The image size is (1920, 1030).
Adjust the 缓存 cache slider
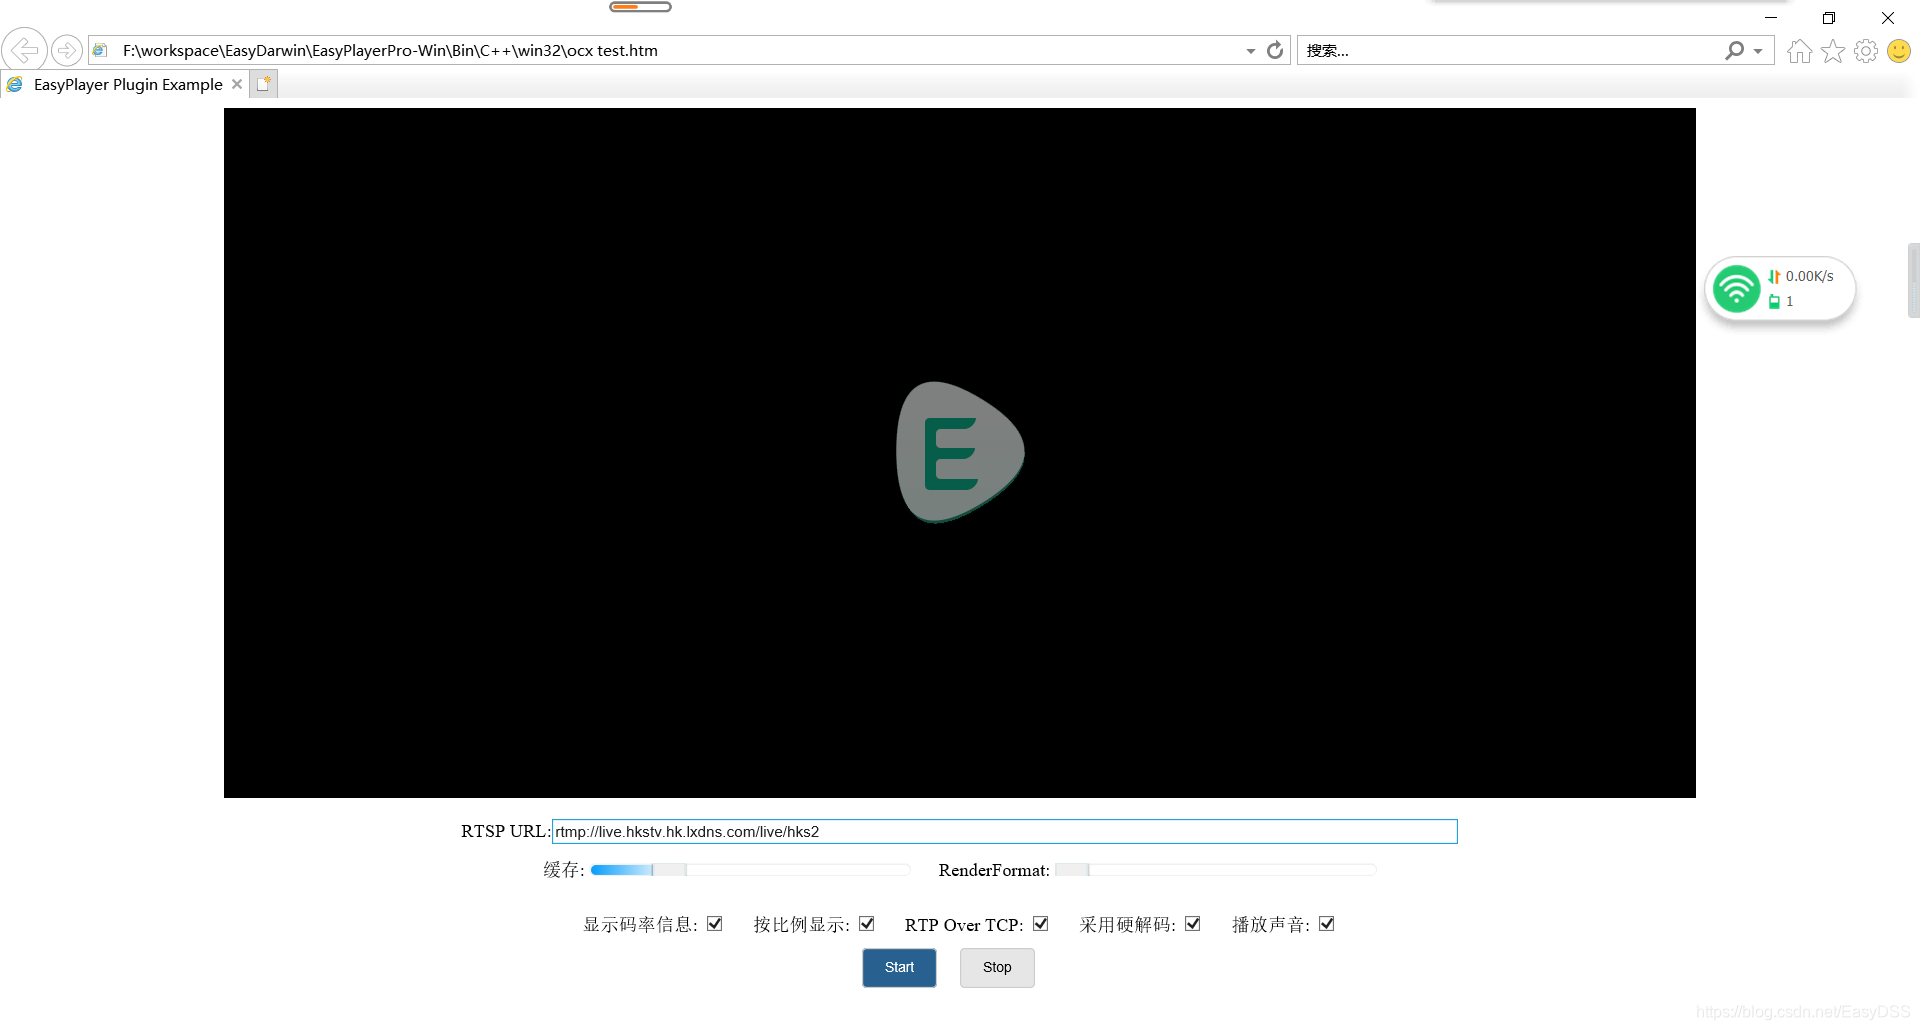pyautogui.click(x=750, y=870)
